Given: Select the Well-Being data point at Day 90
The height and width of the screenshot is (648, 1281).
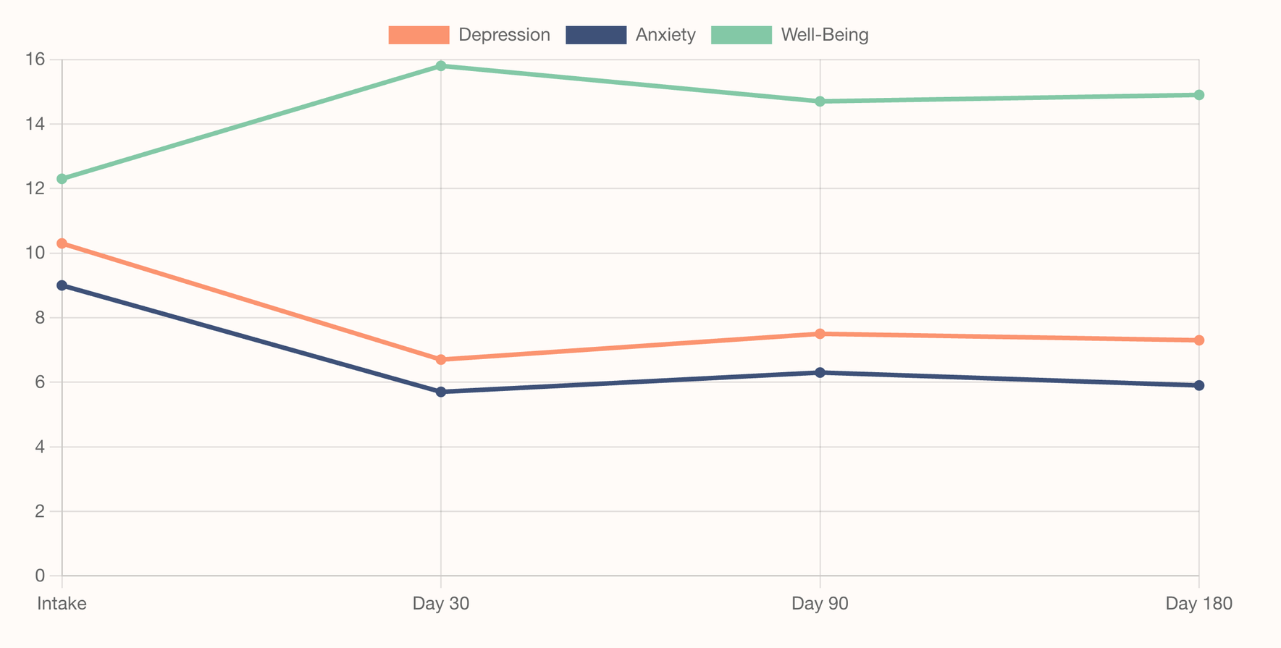Looking at the screenshot, I should (x=820, y=101).
